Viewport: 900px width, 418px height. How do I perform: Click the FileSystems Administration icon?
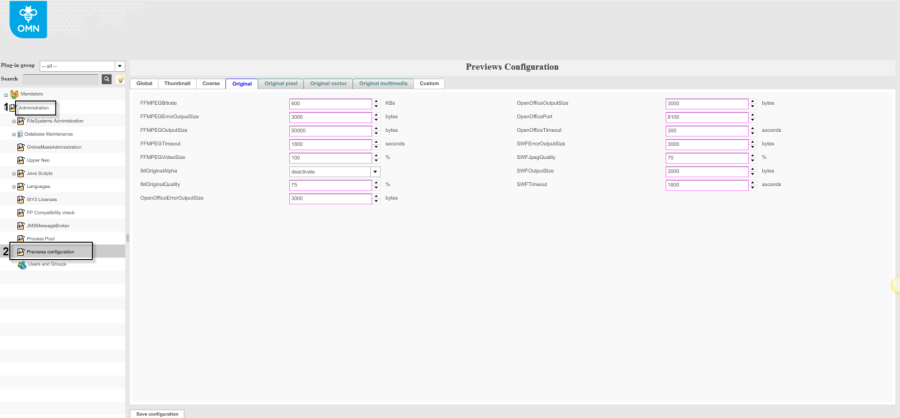point(21,121)
